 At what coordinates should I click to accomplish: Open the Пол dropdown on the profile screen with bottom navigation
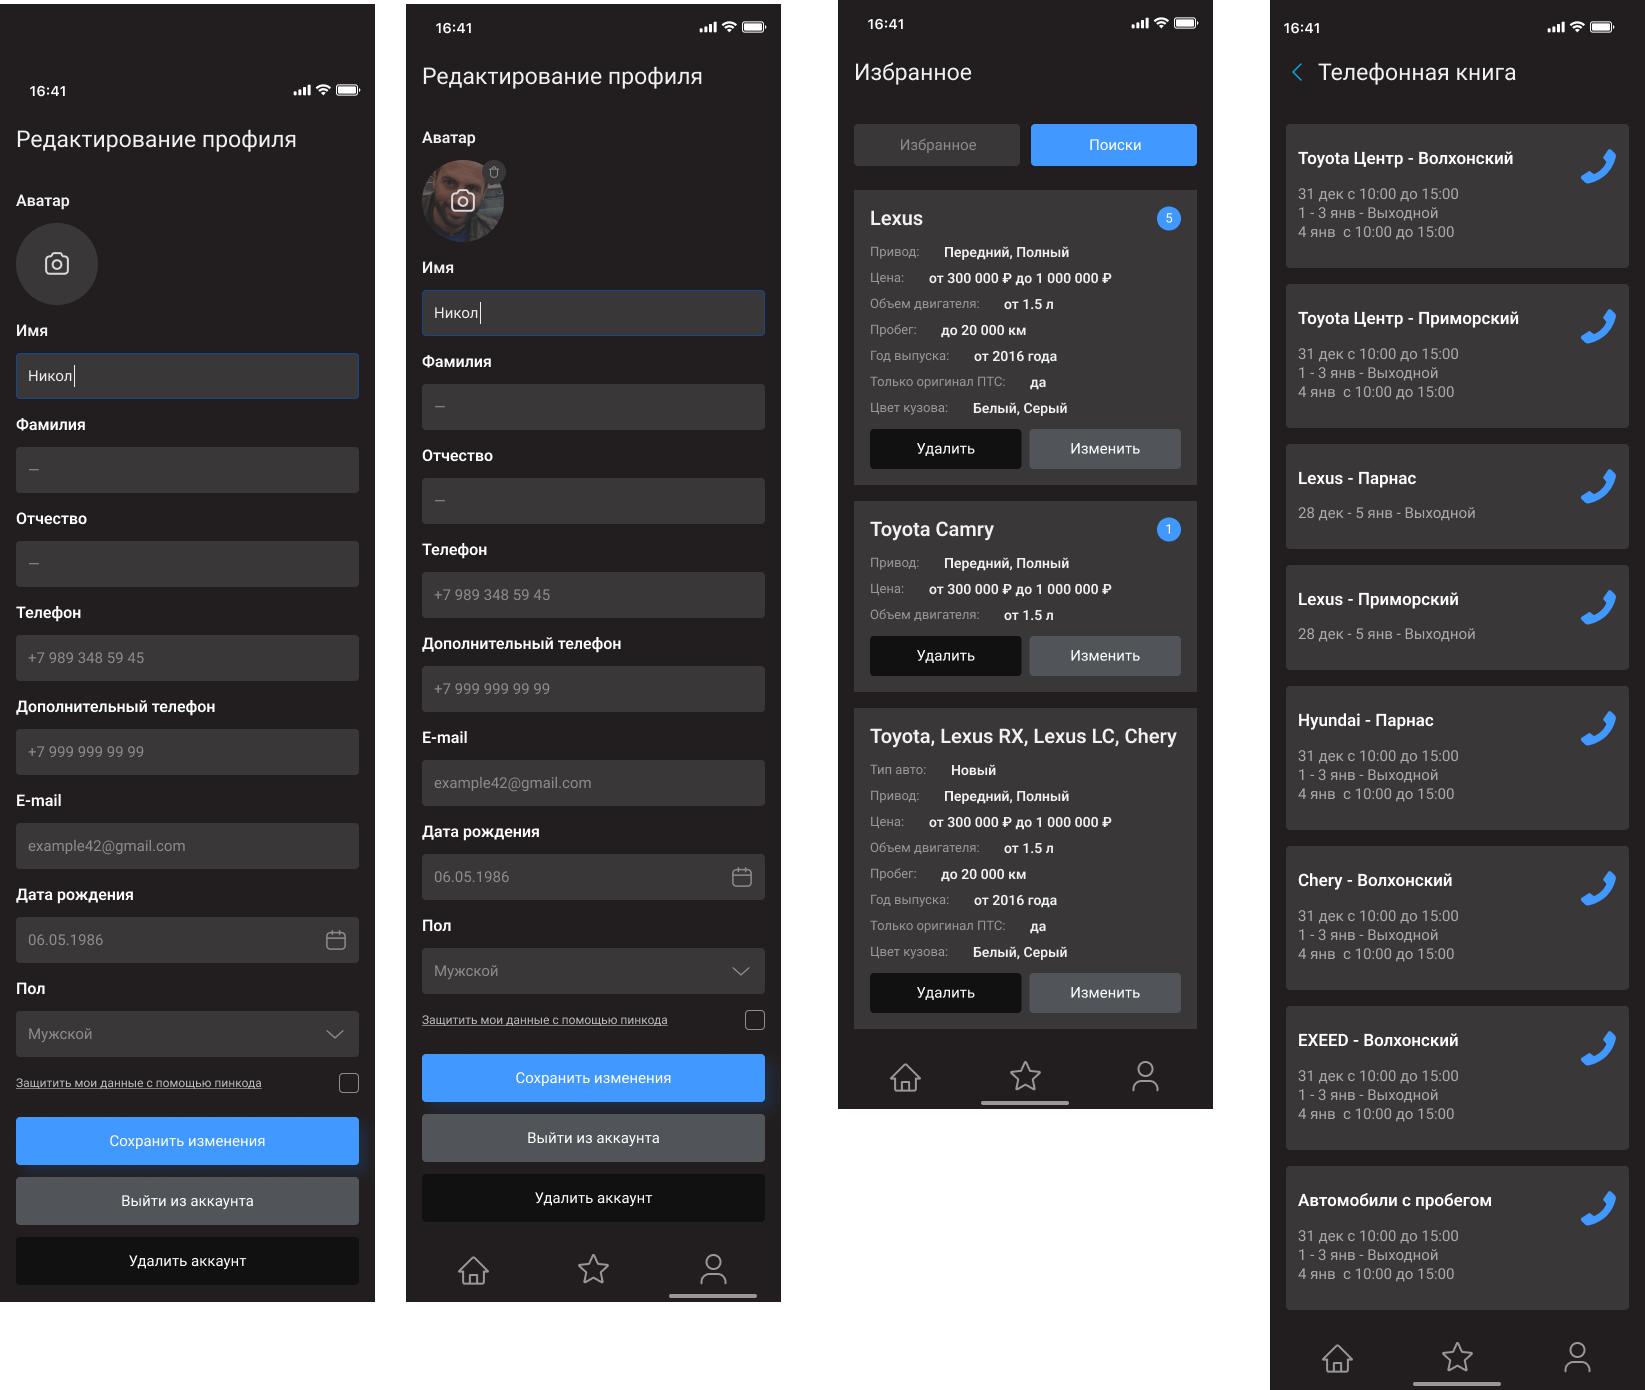[593, 971]
